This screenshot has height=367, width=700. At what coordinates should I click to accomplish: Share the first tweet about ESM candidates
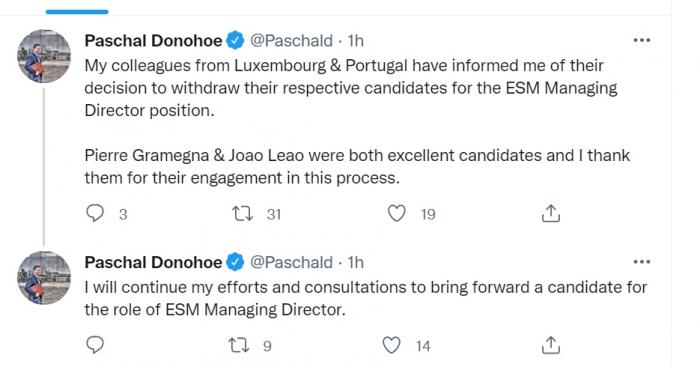(x=550, y=213)
